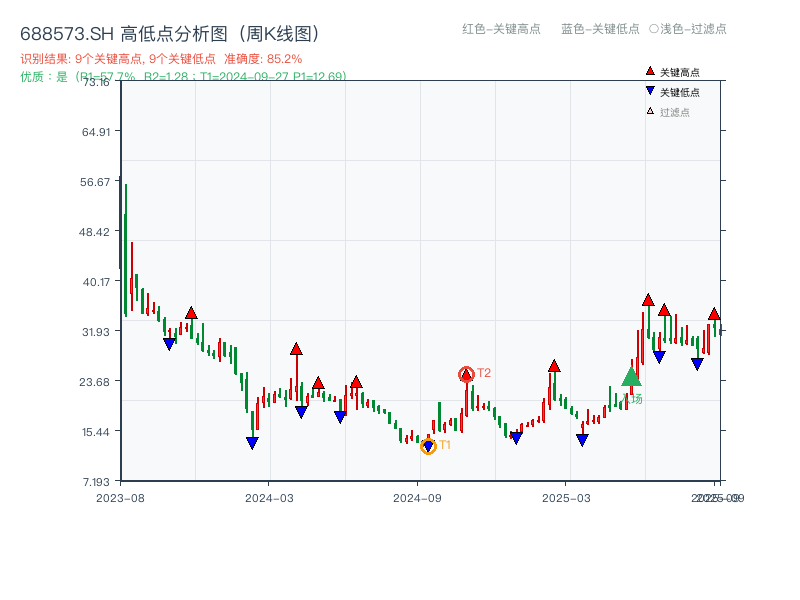
Task: Click the tallest red triangle at the 2025 peak
Action: [648, 298]
